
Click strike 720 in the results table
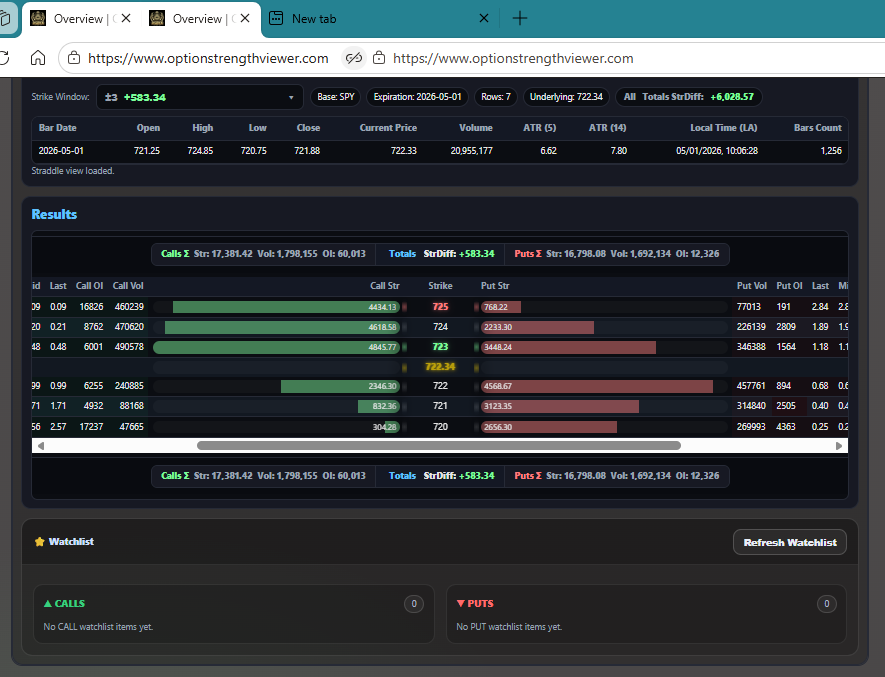click(440, 426)
